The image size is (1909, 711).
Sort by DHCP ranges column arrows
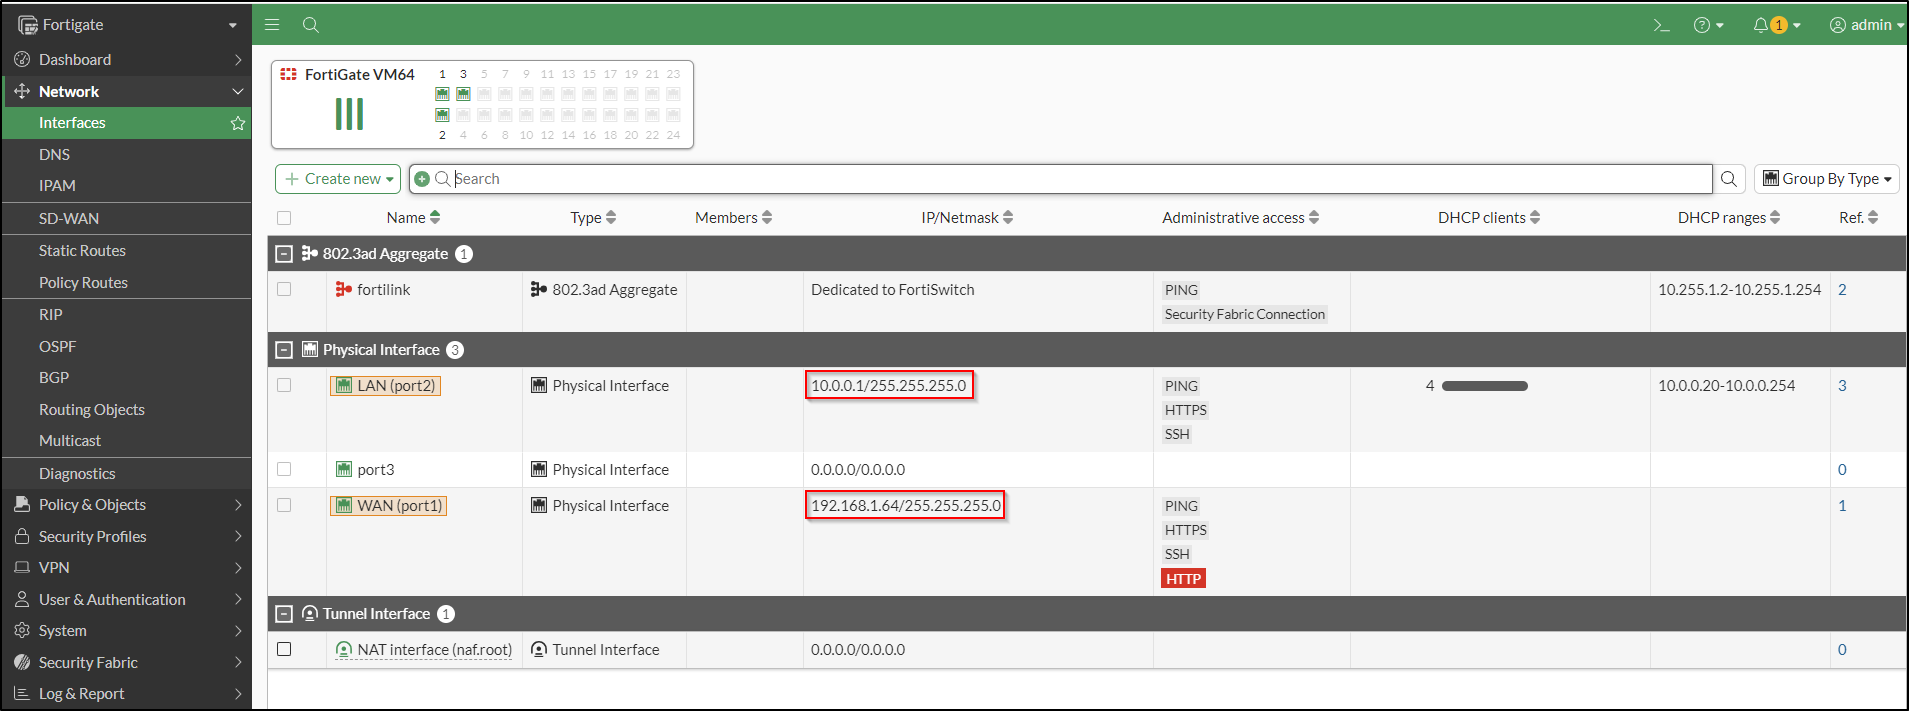coord(1775,217)
